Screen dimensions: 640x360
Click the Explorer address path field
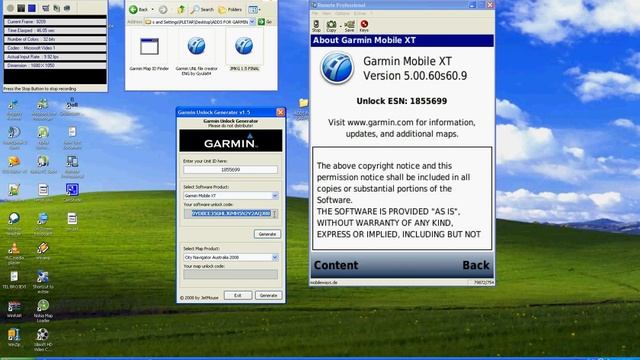coord(197,22)
